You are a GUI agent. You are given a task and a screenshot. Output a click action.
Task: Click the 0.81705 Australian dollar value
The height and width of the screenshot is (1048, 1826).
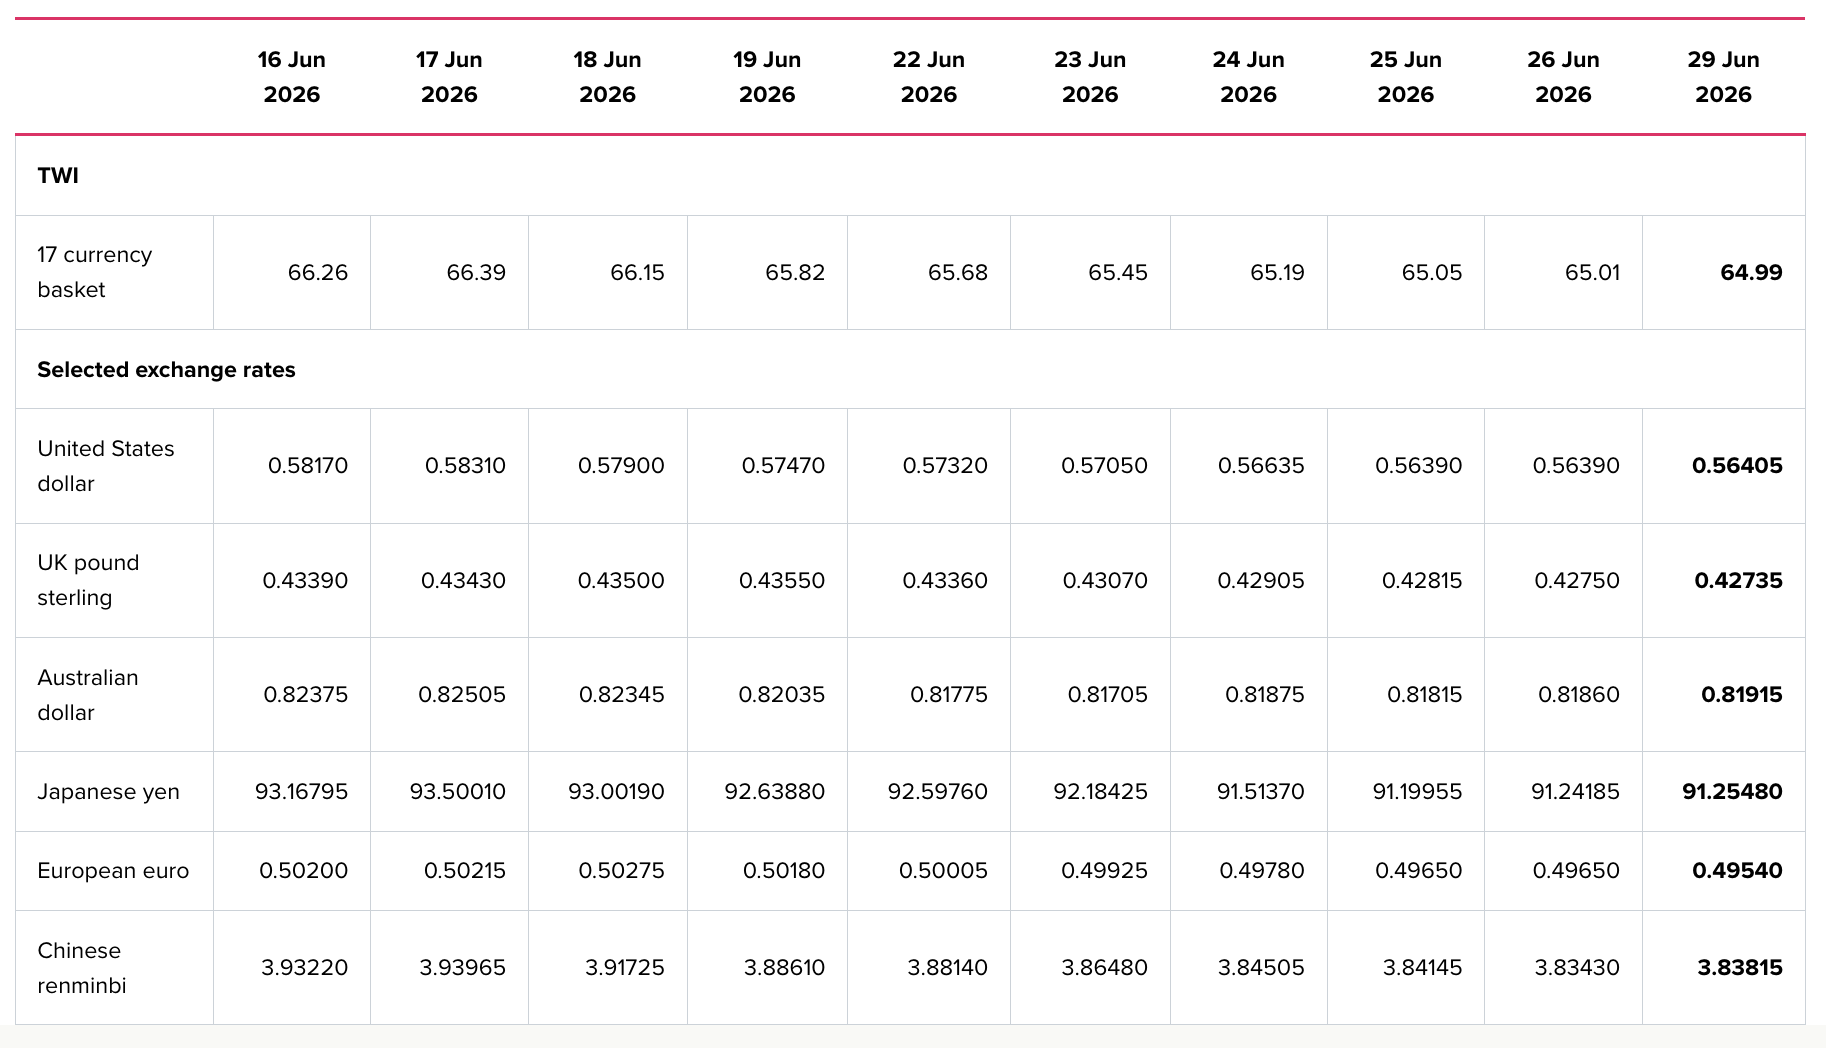1107,694
